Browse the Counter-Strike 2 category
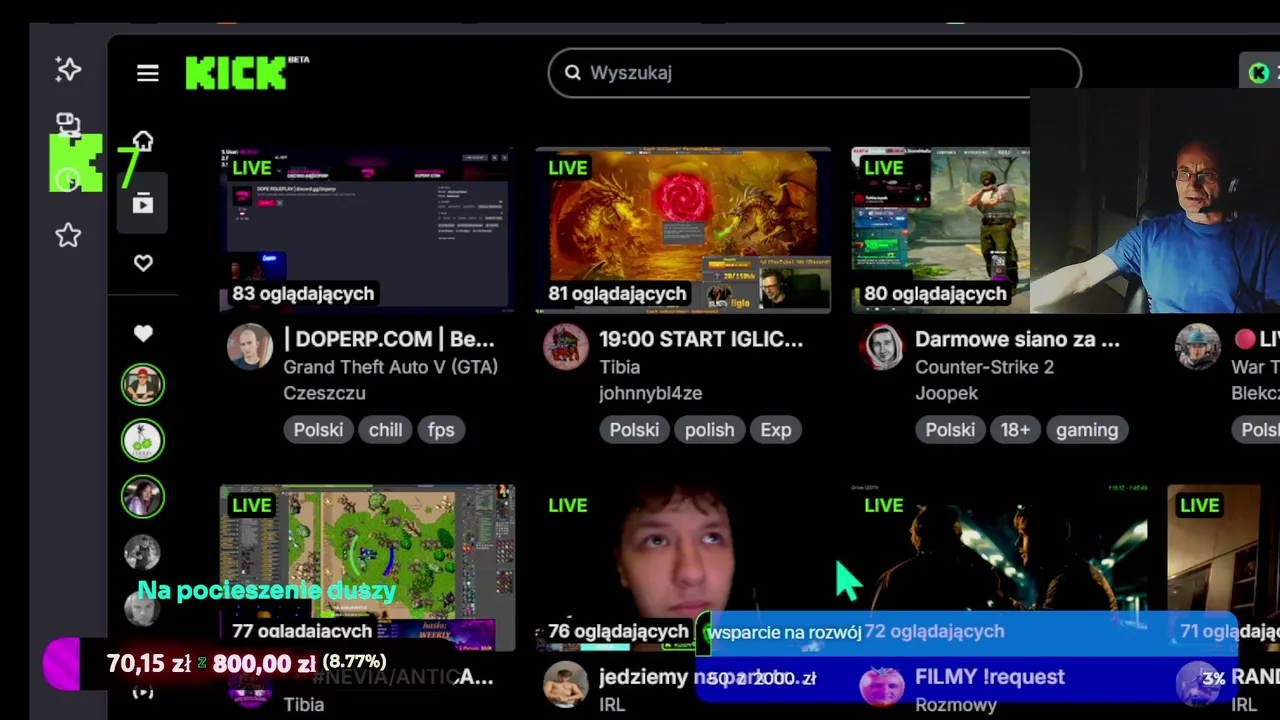Screen dimensions: 1280x720 point(984,367)
